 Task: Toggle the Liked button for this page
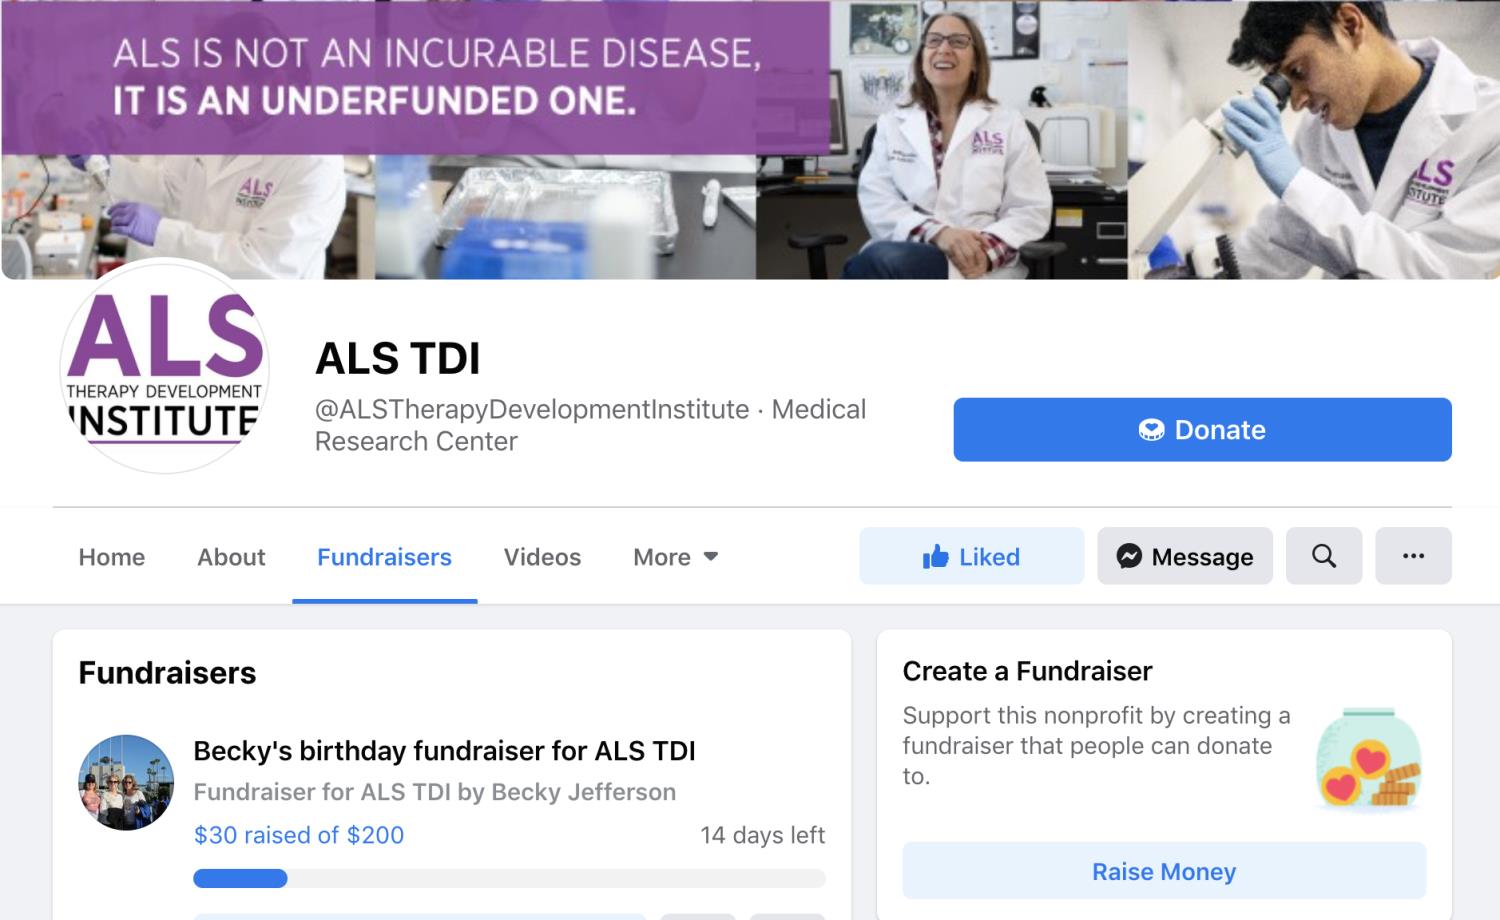pos(971,556)
